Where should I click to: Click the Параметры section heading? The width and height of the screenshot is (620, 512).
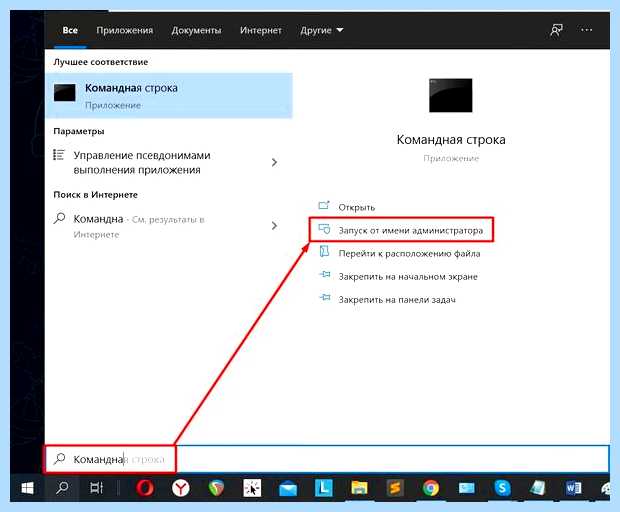(x=79, y=131)
